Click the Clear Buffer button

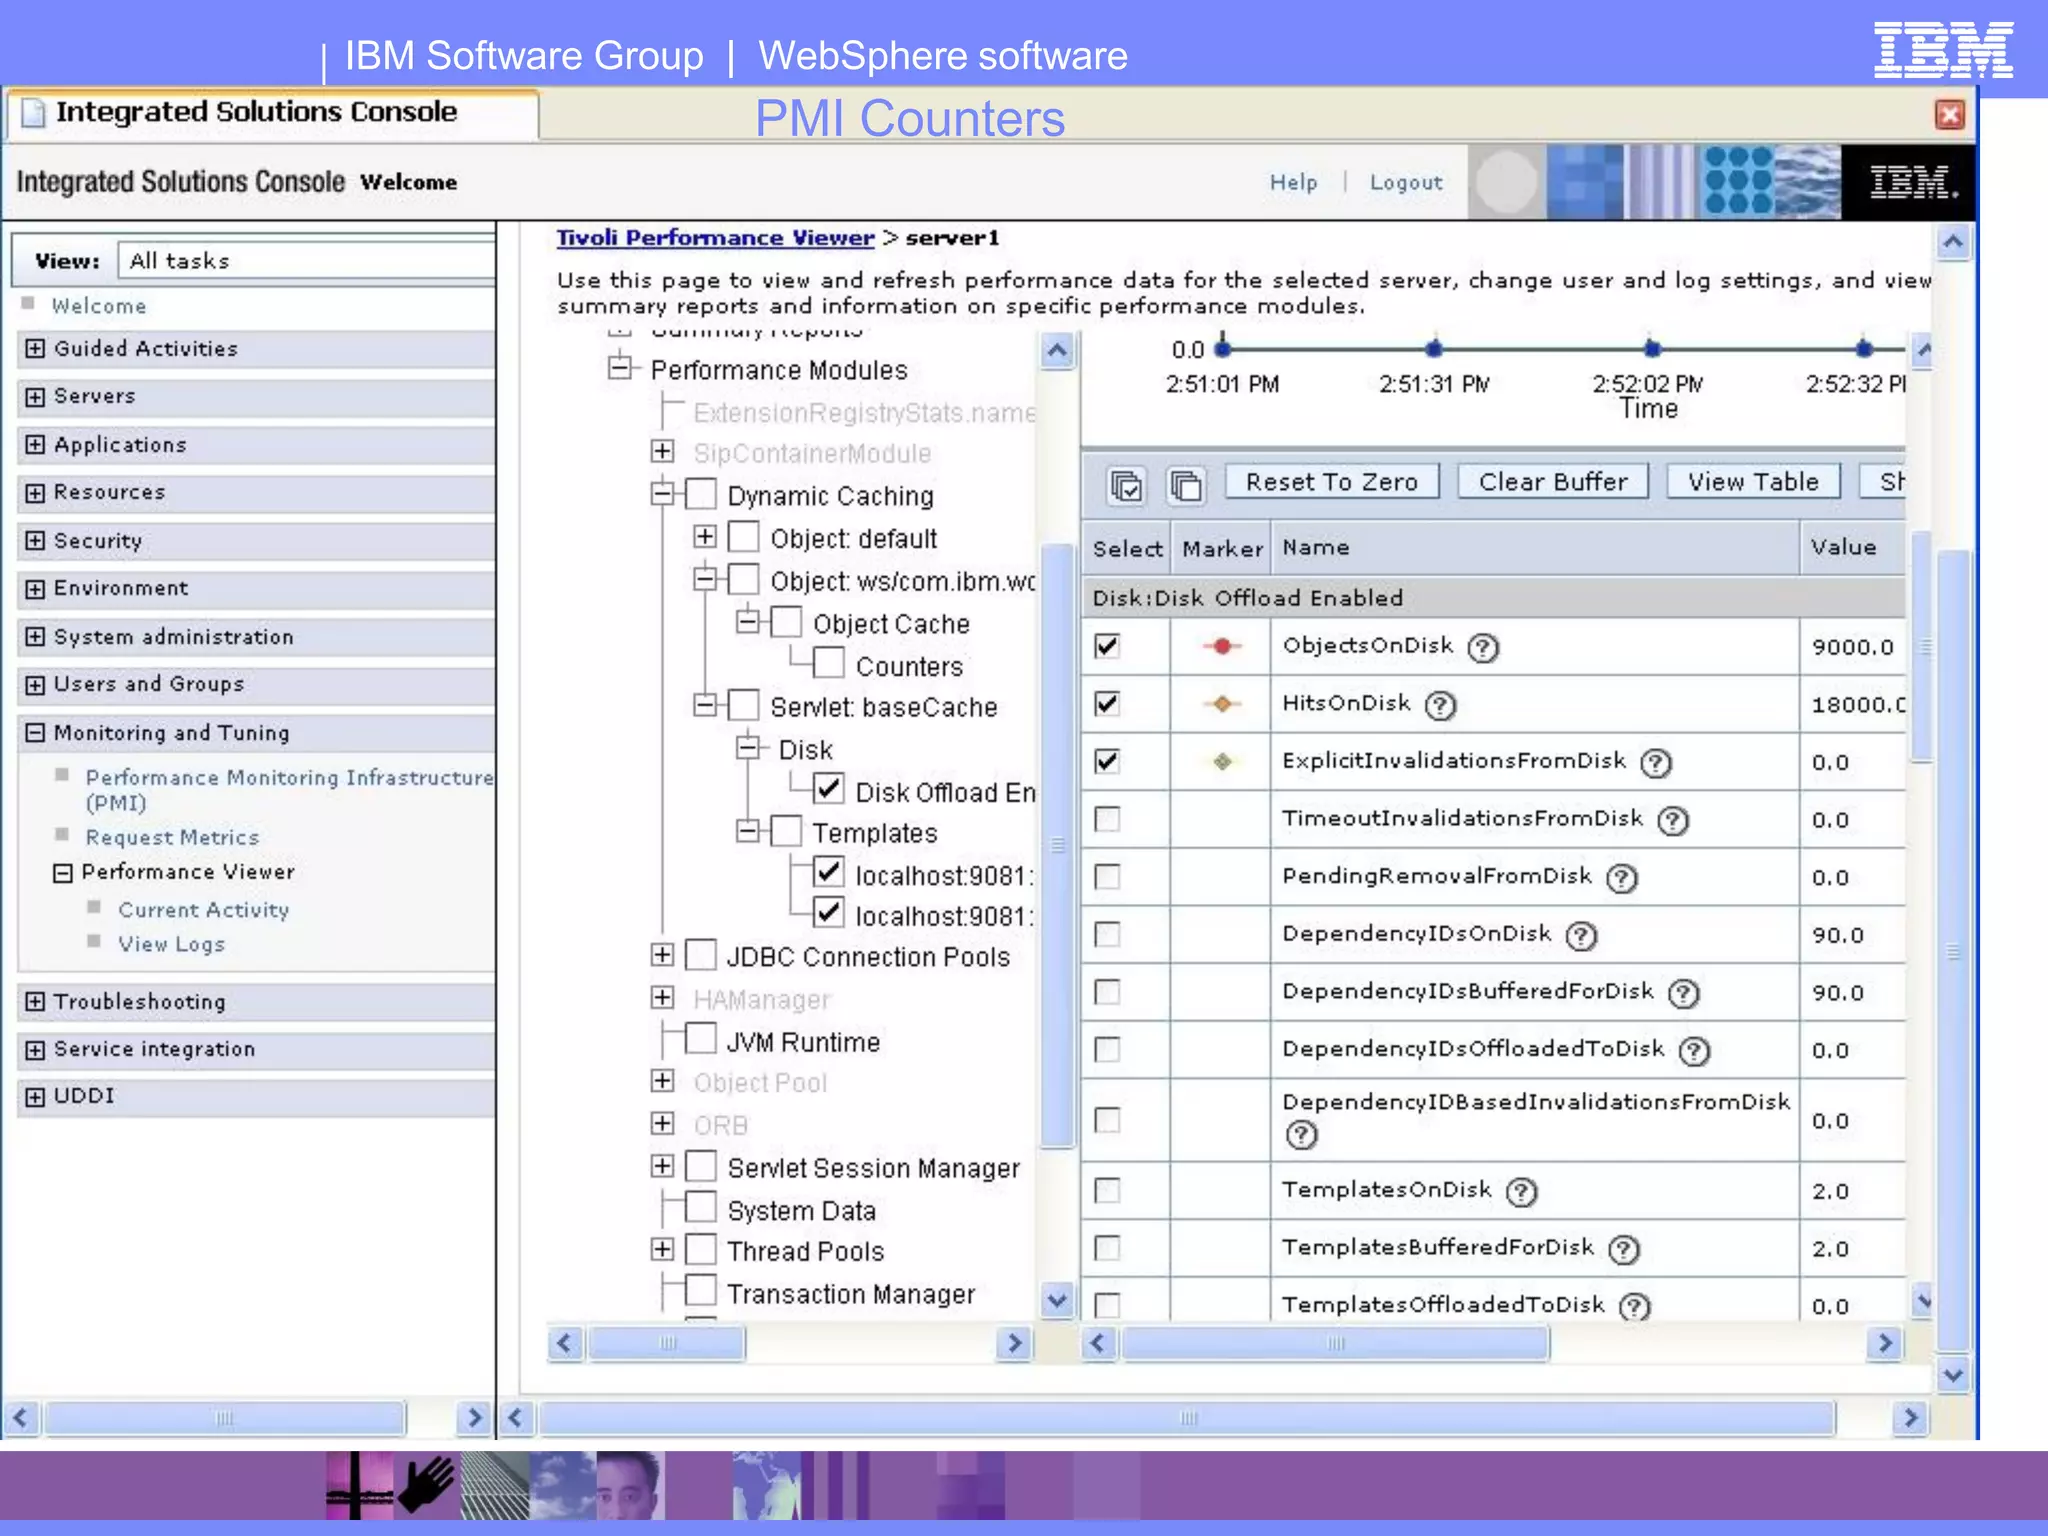pyautogui.click(x=1552, y=482)
